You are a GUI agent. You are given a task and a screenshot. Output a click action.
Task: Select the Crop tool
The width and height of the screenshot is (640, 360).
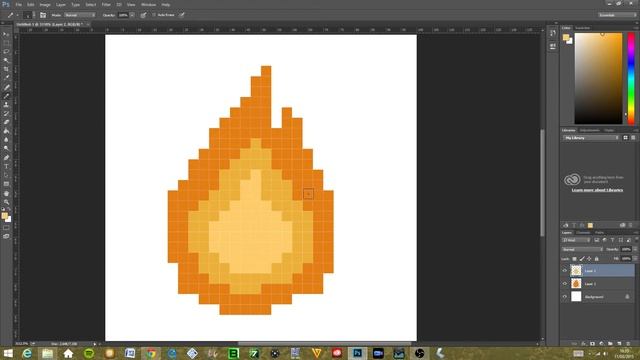(6, 69)
